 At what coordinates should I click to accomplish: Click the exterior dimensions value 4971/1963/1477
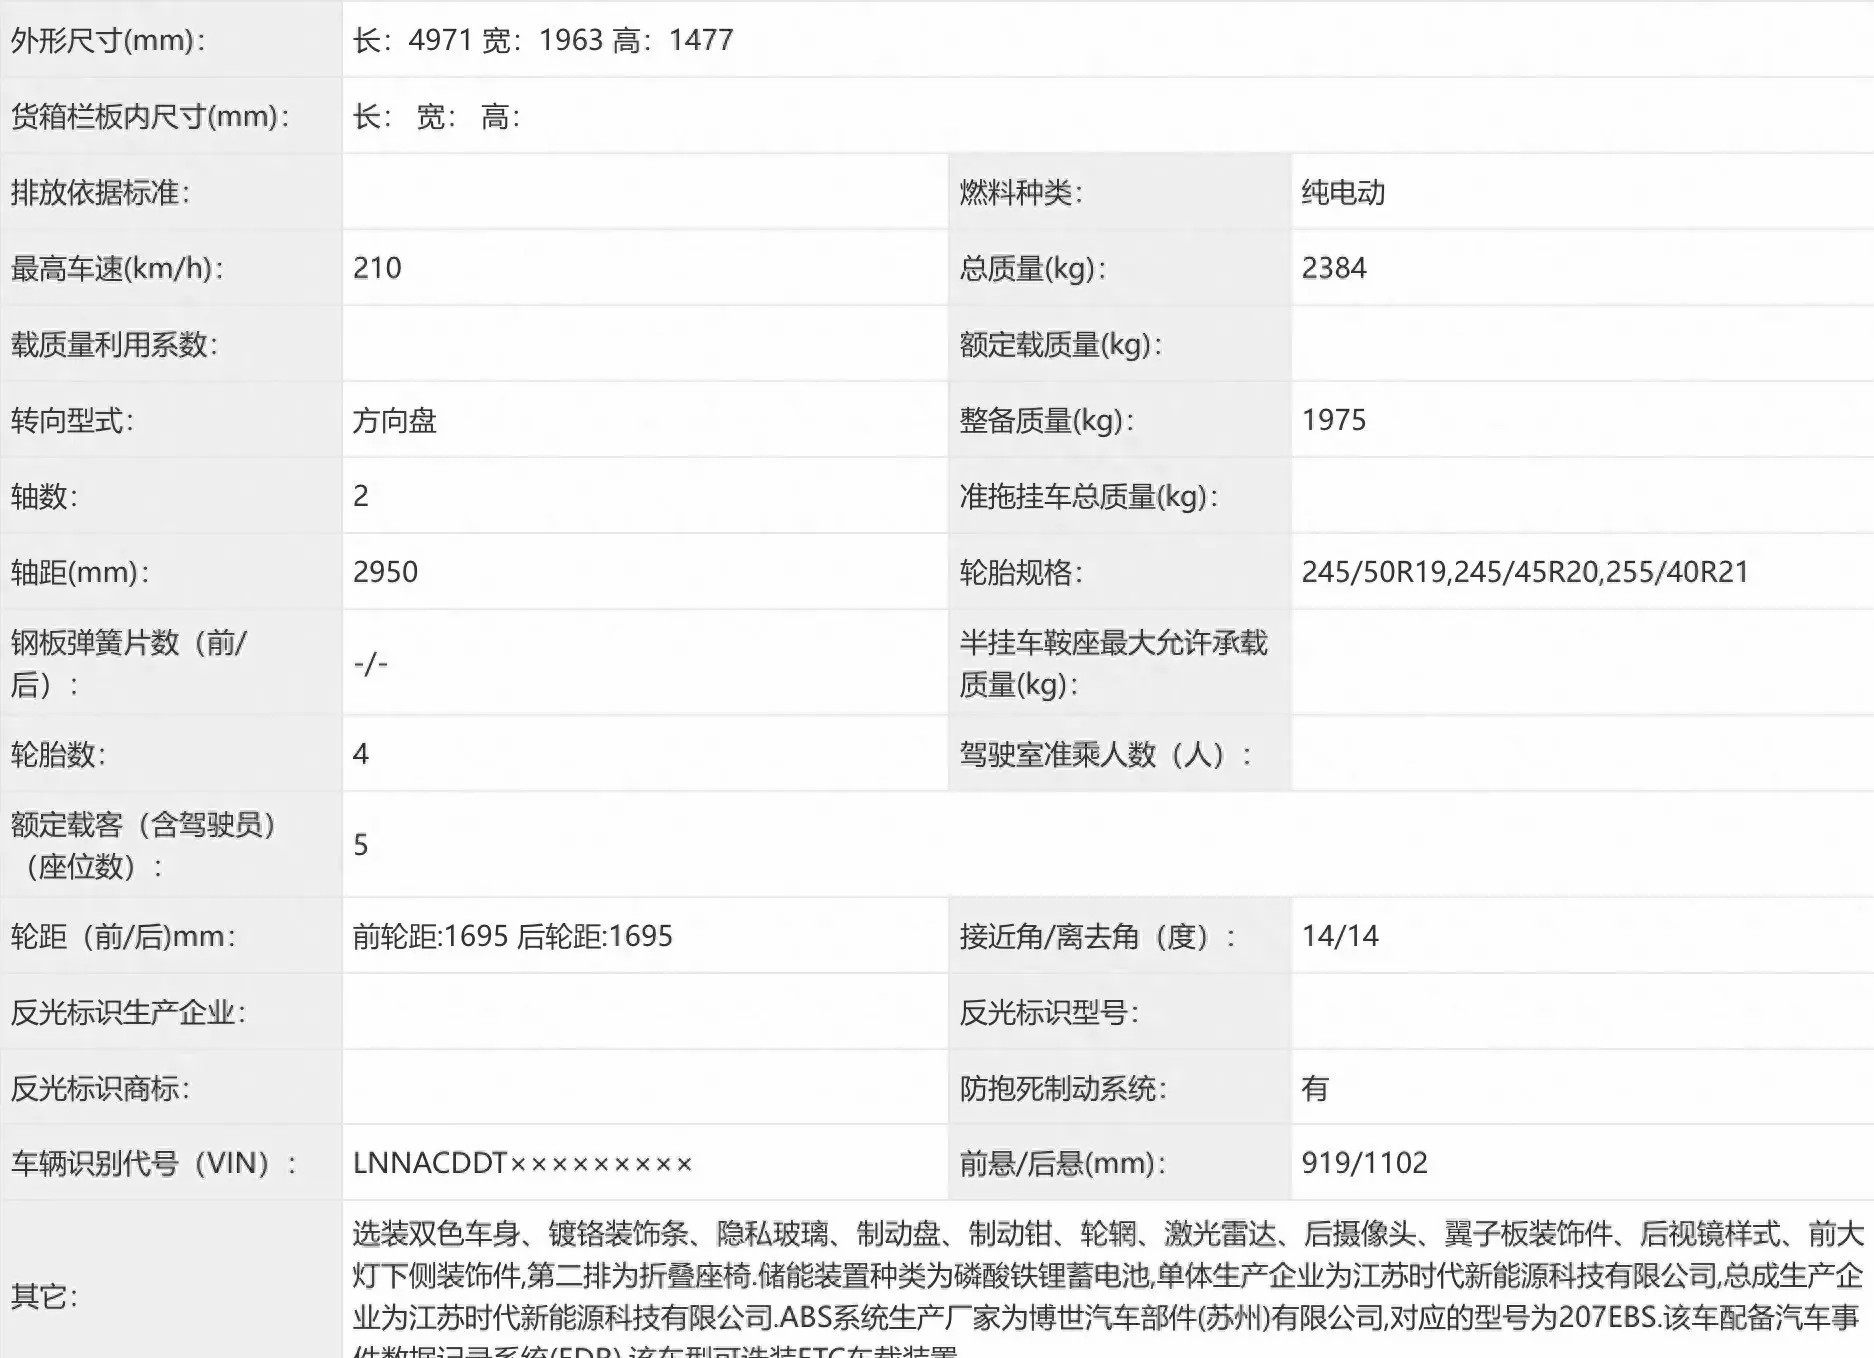coord(543,40)
